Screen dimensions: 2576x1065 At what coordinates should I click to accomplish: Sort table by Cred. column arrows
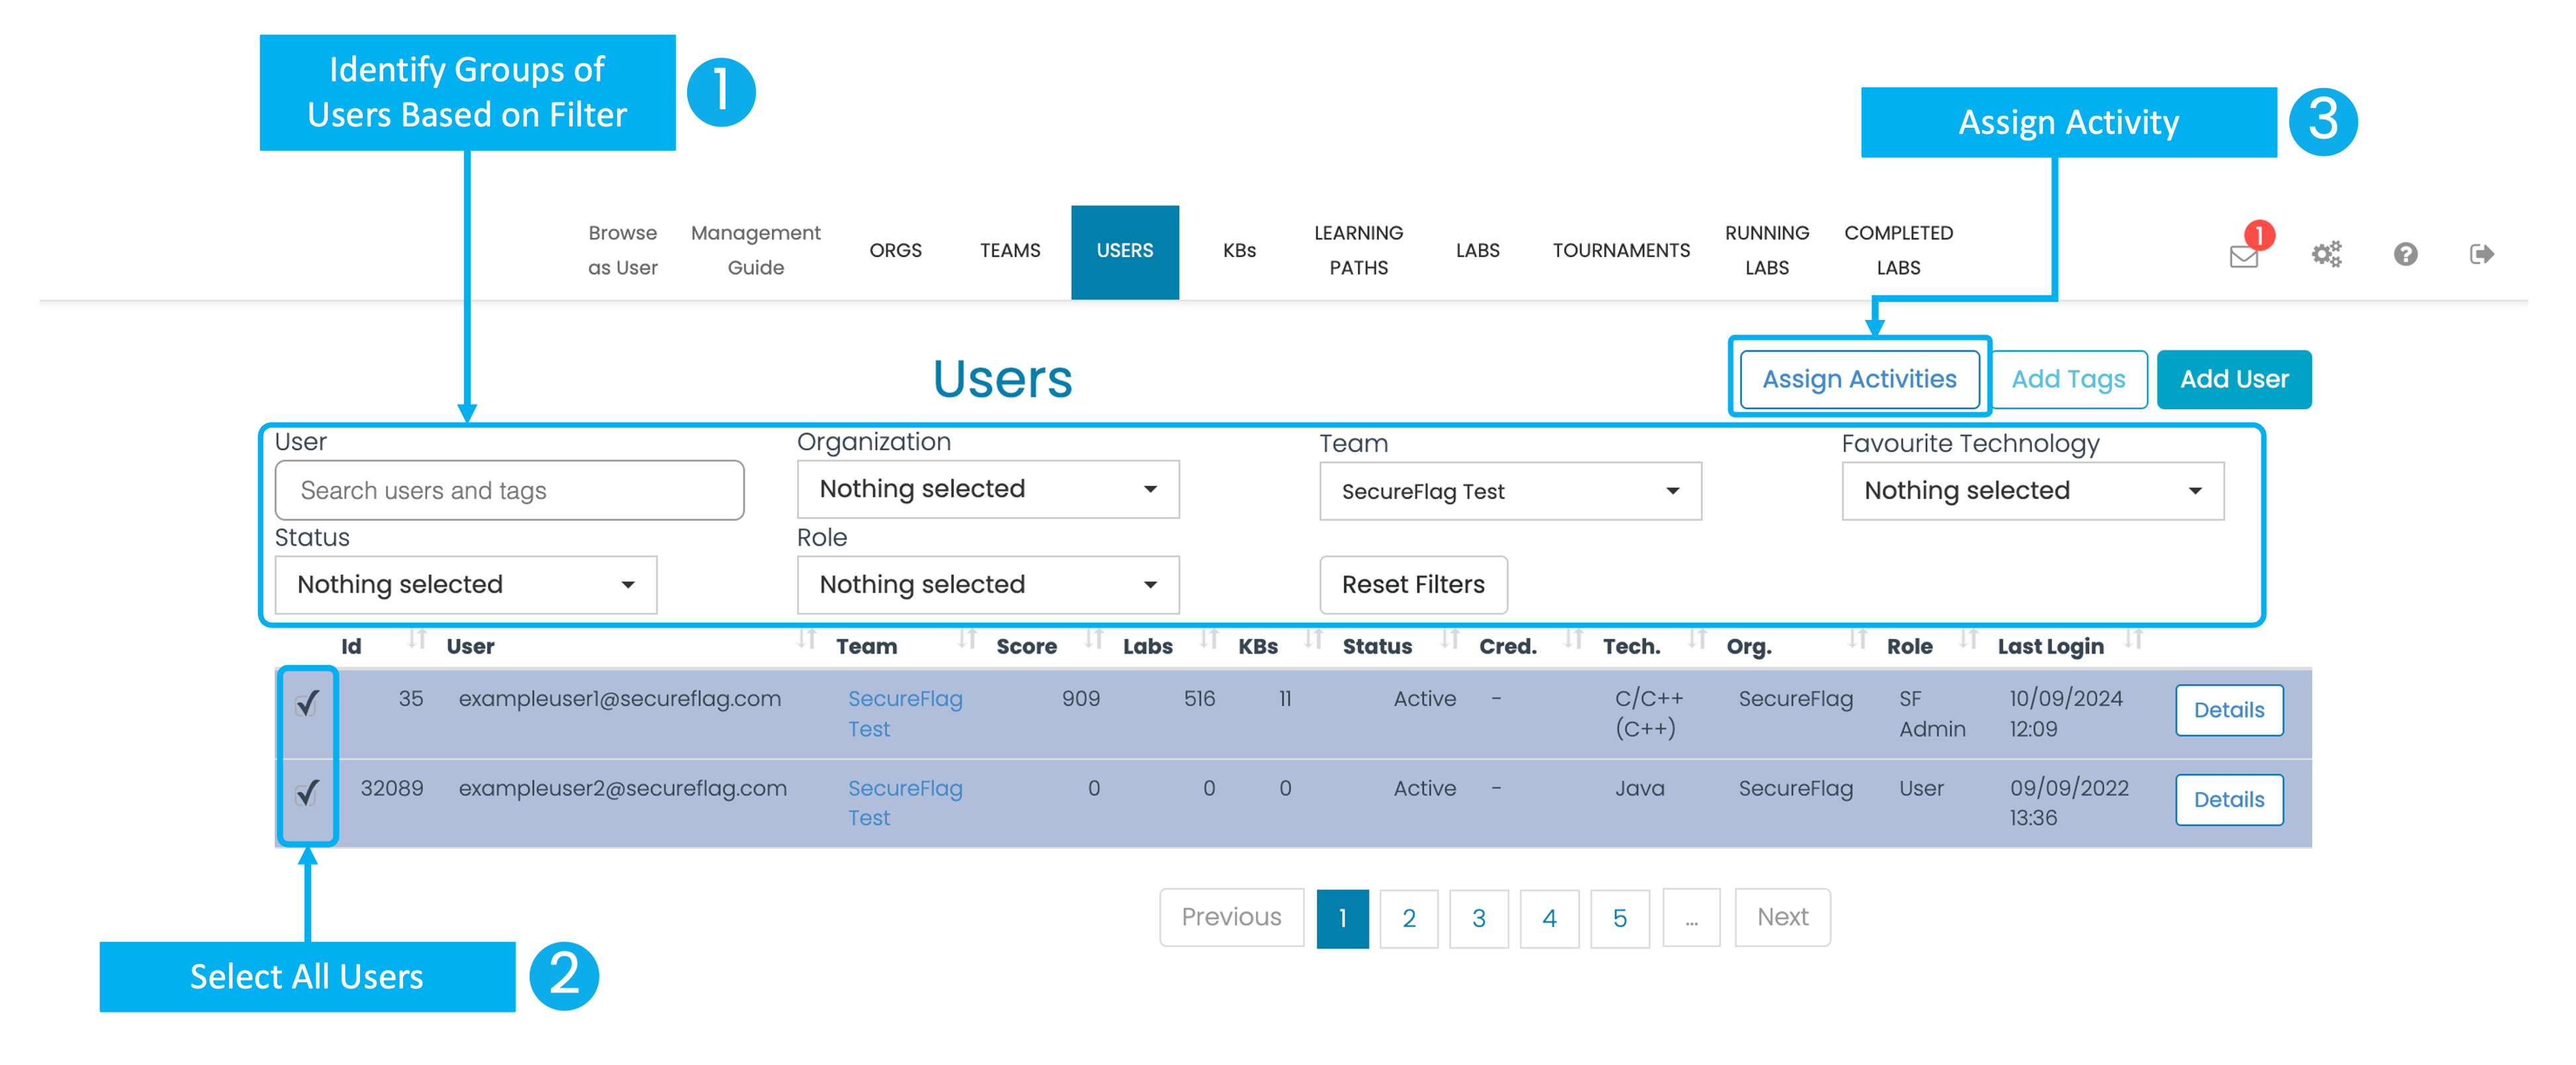pyautogui.click(x=1573, y=638)
